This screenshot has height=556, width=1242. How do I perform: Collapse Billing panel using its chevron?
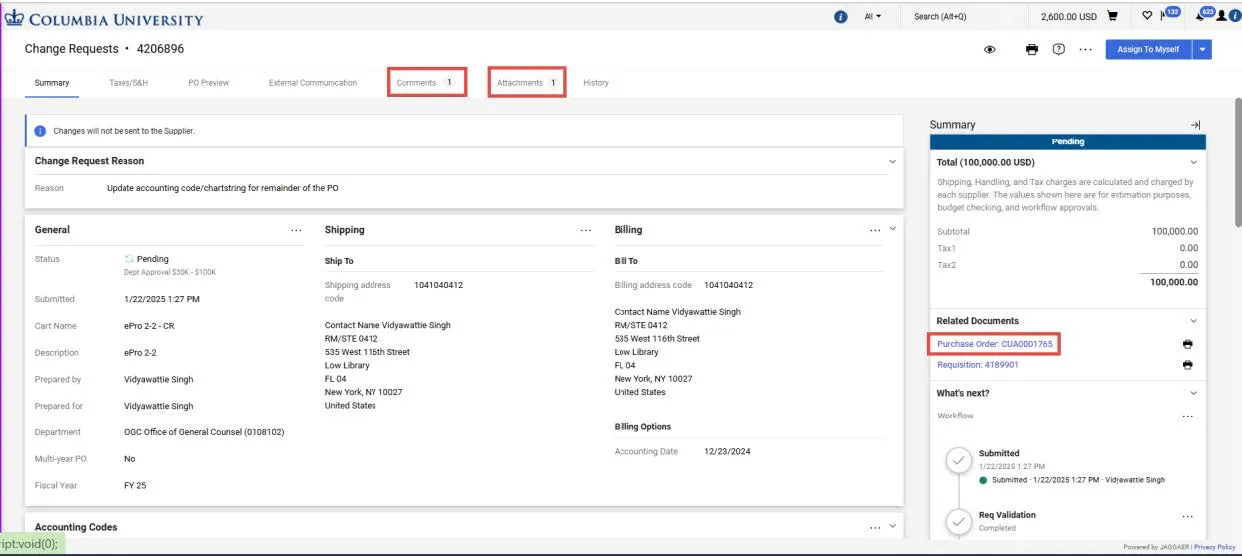click(892, 230)
